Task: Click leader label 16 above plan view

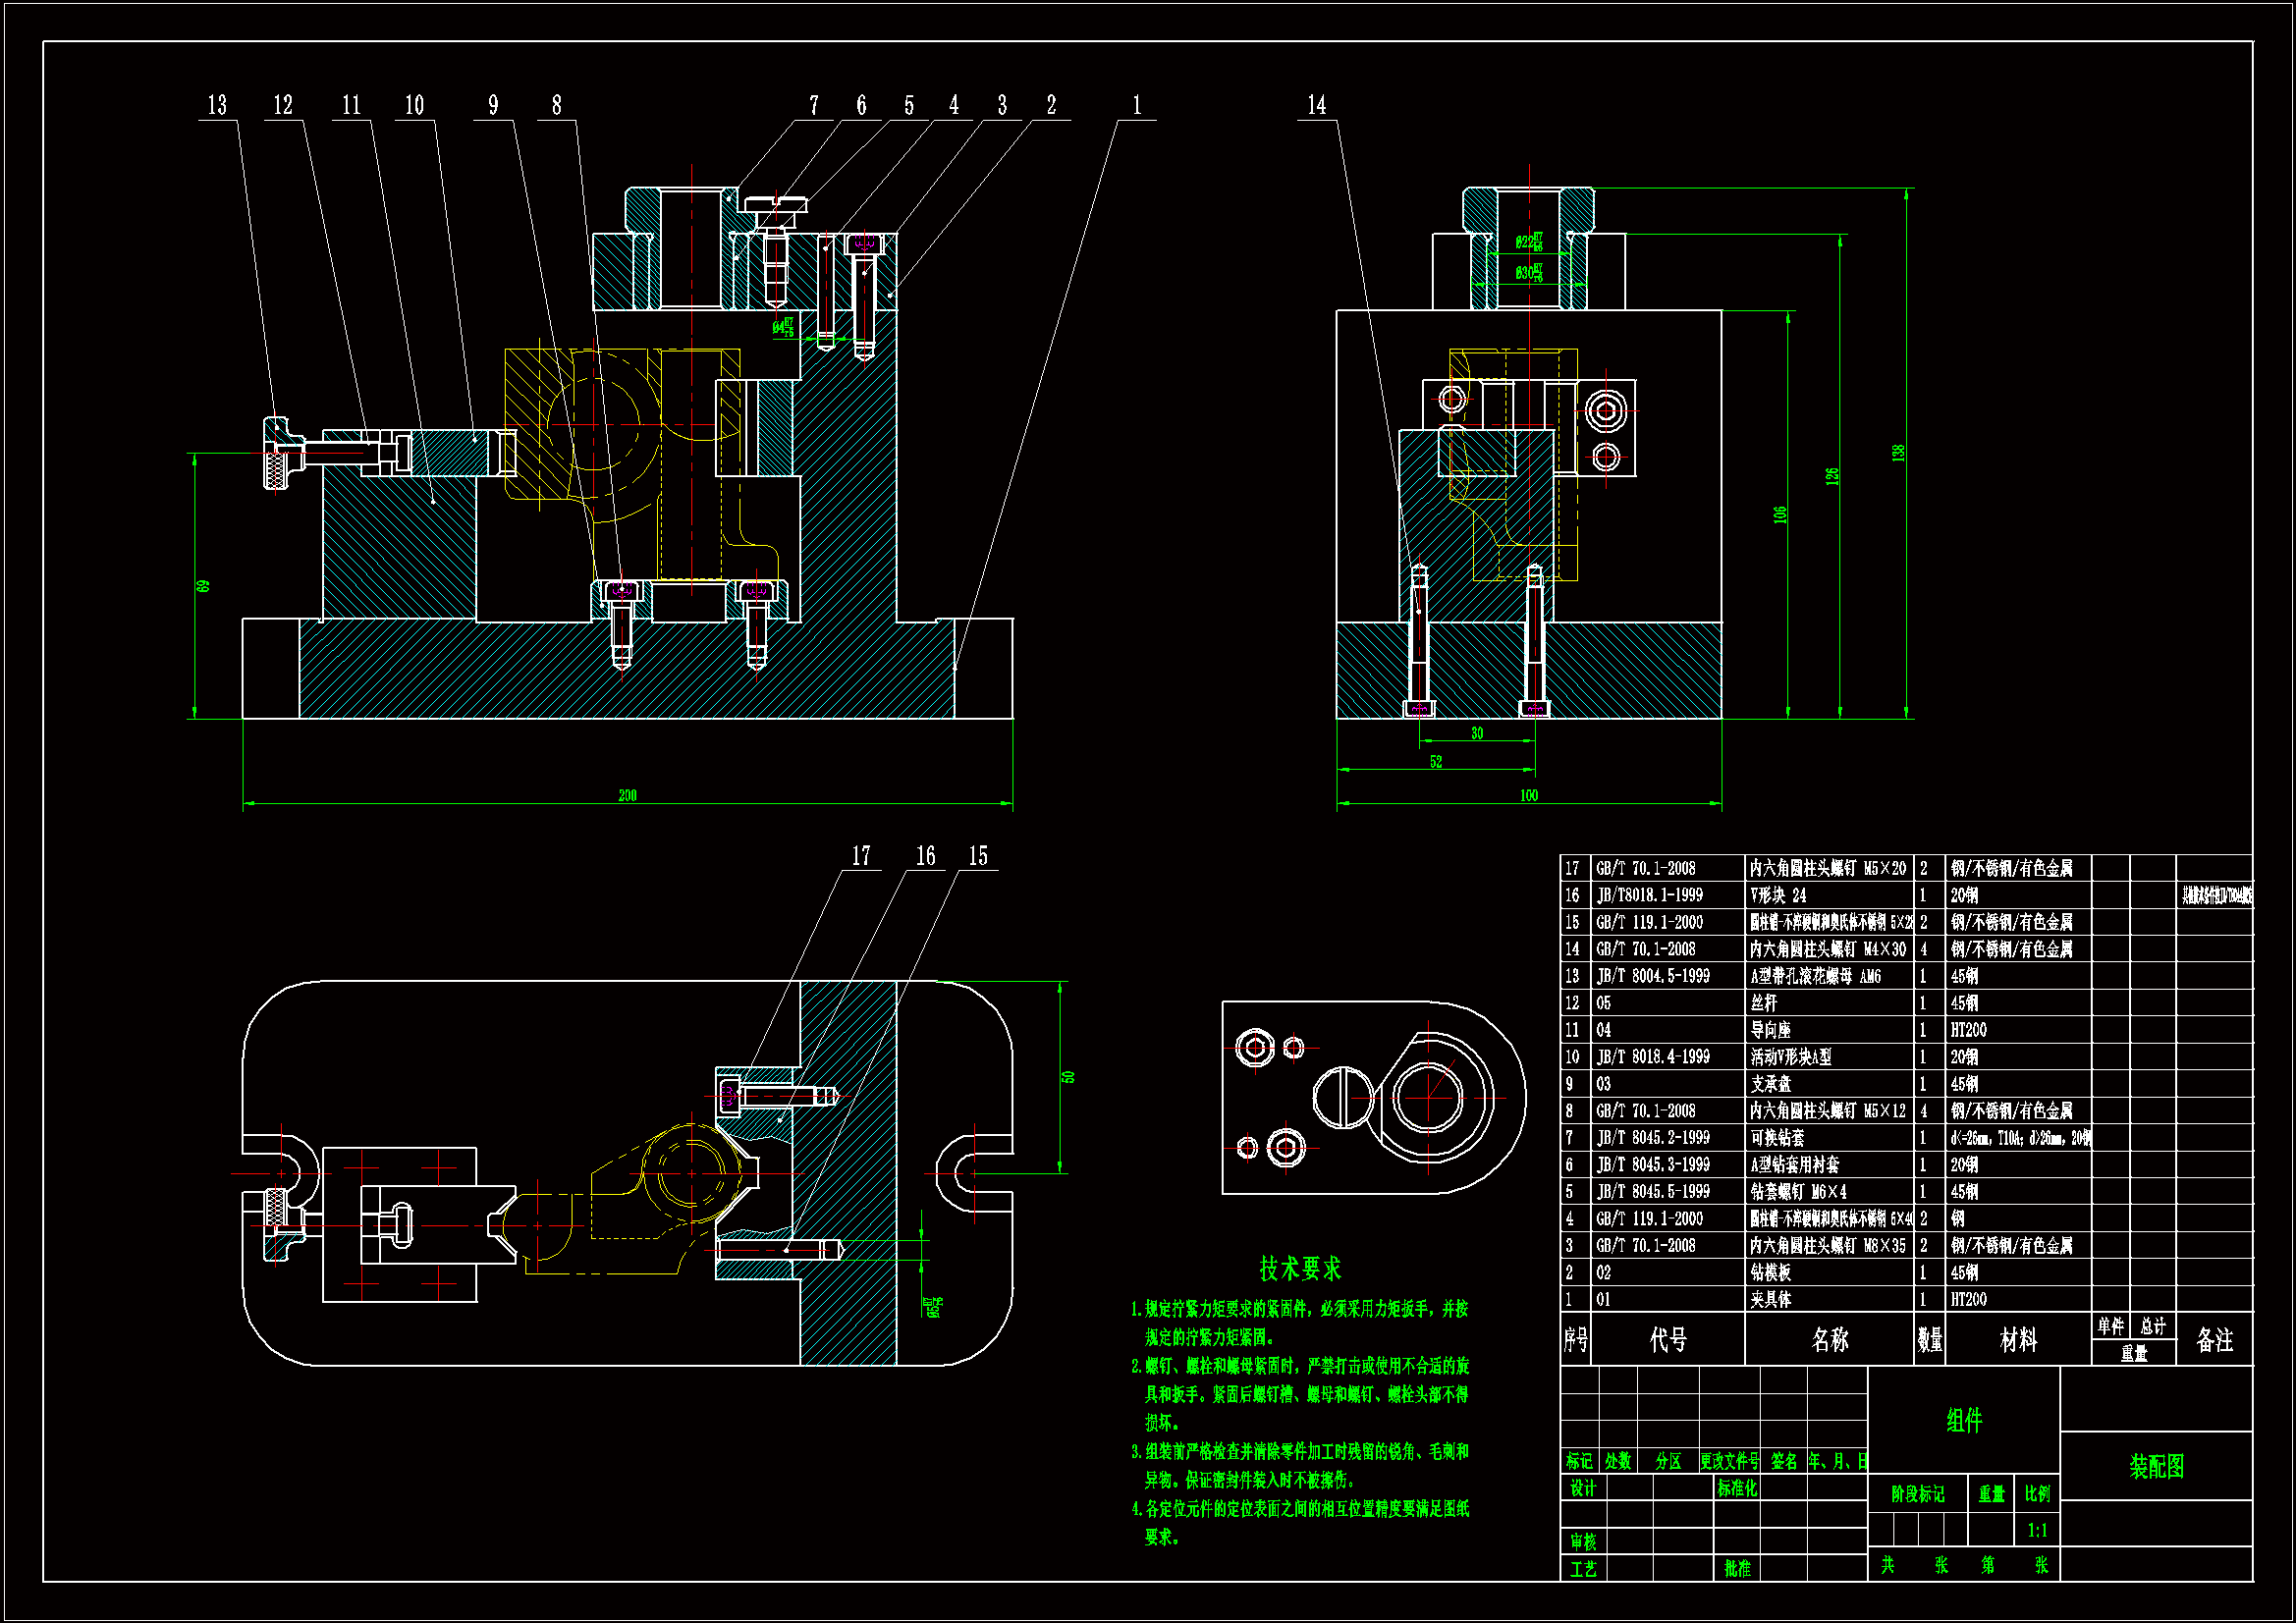Action: coord(925,856)
